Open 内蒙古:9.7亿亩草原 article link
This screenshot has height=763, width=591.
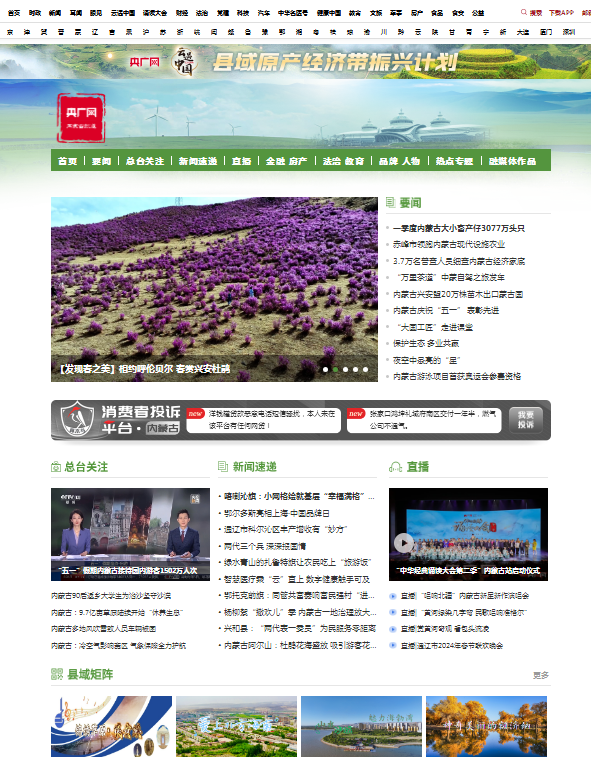[117, 613]
